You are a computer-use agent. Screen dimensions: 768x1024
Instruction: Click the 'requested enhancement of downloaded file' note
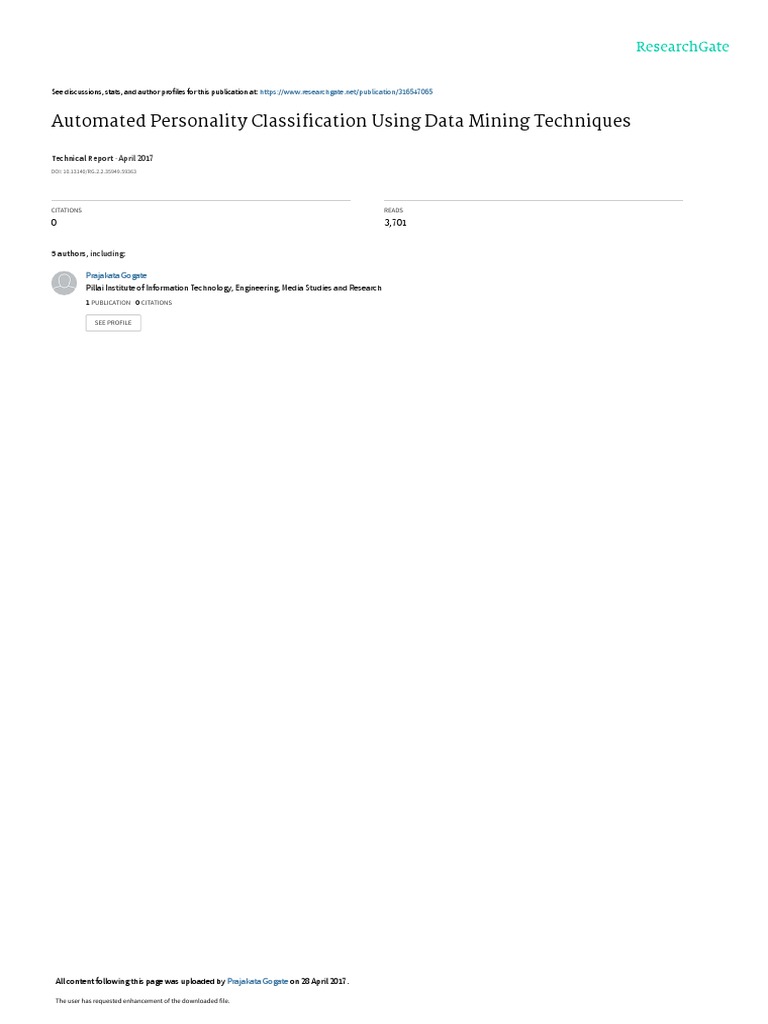pos(142,1000)
